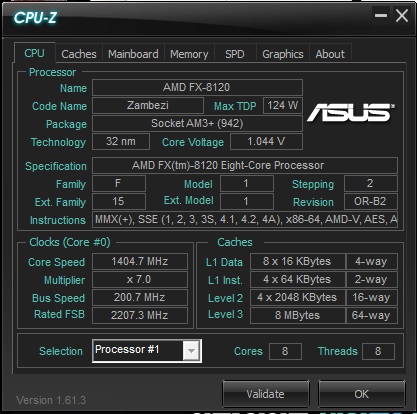Click the Level 2 4 x 2048 KBytes value
This screenshot has width=417, height=414.
coord(297,297)
